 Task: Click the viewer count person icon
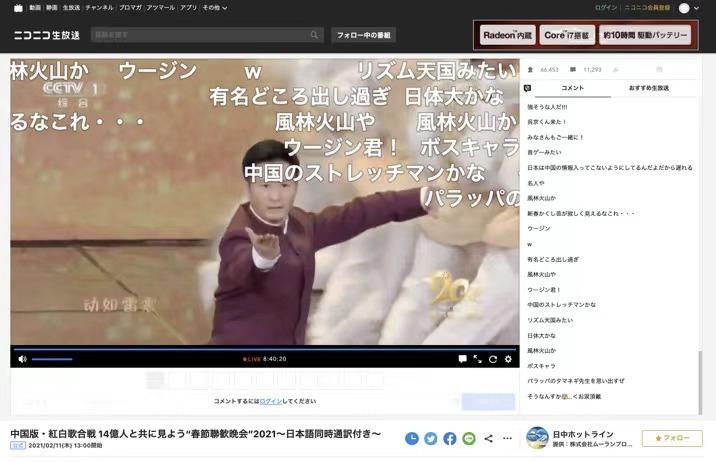(530, 70)
